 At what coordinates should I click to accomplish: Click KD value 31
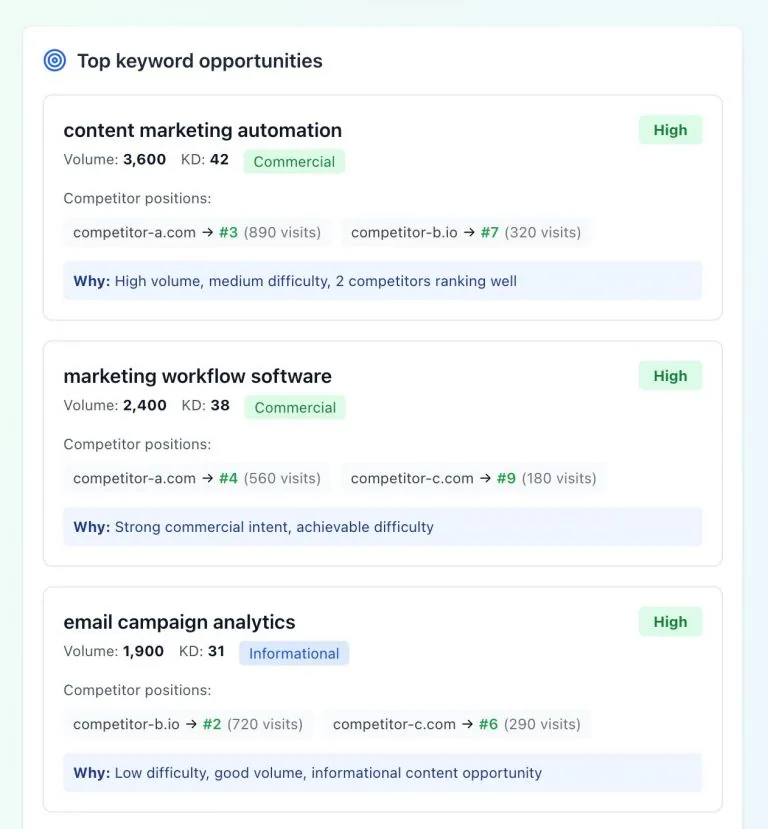click(x=216, y=651)
